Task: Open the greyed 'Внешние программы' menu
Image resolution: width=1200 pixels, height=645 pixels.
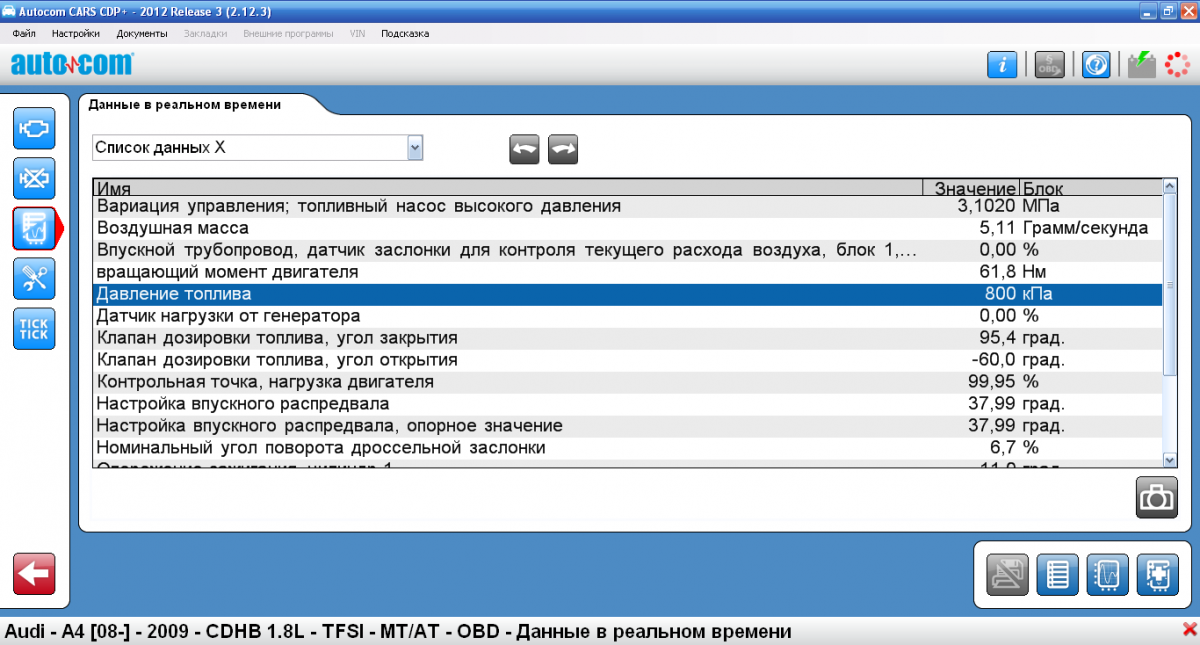Action: pyautogui.click(x=288, y=33)
